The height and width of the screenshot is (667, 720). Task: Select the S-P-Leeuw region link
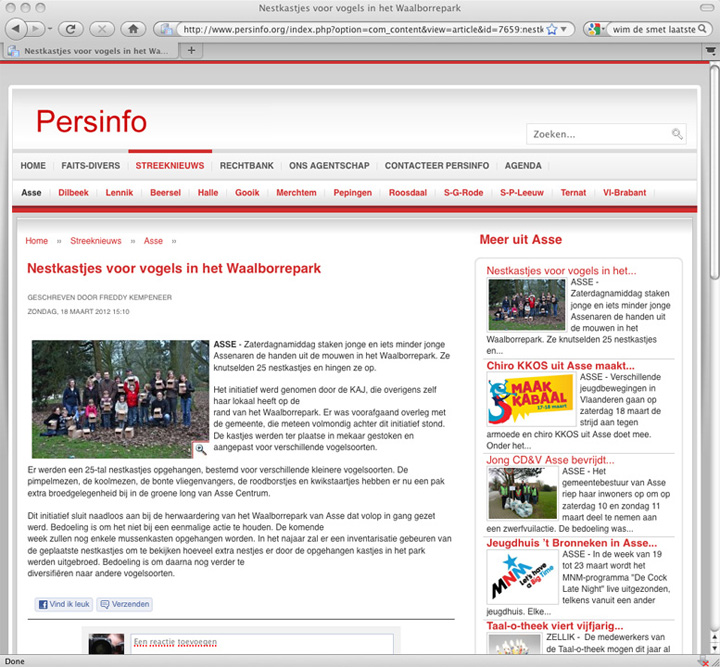point(522,193)
